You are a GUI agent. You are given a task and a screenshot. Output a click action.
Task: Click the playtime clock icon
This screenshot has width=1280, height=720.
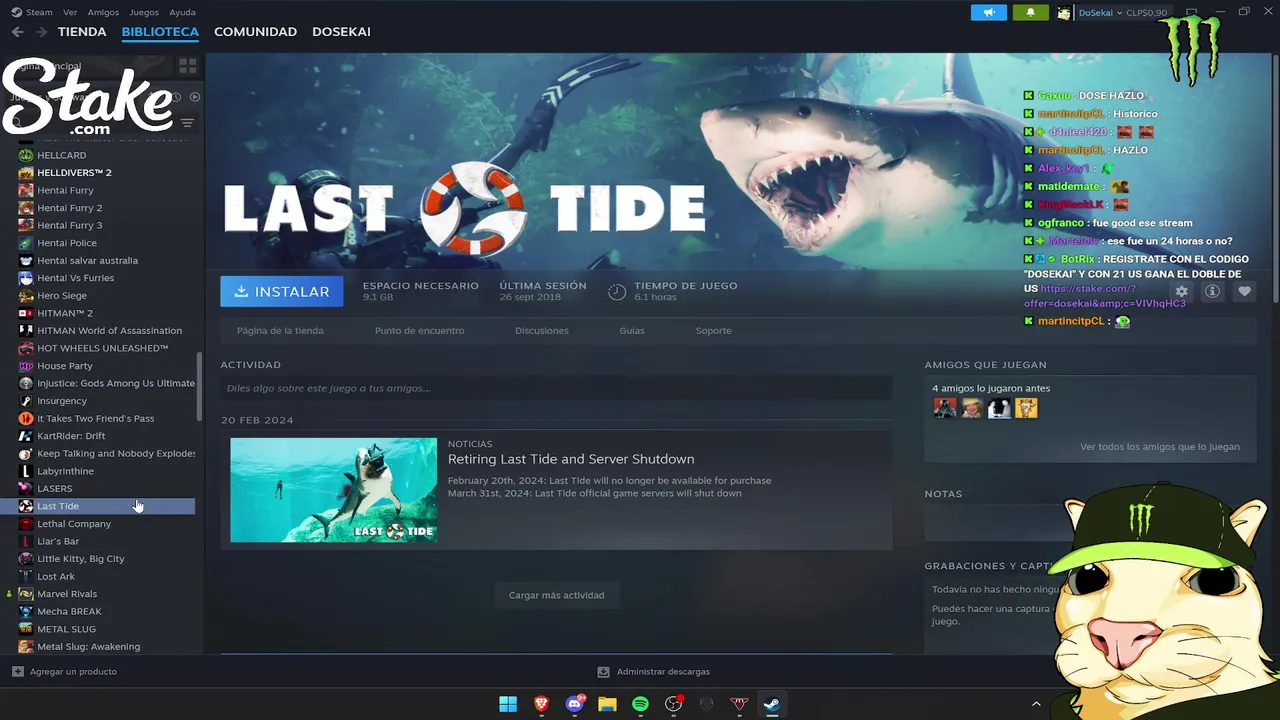[617, 291]
